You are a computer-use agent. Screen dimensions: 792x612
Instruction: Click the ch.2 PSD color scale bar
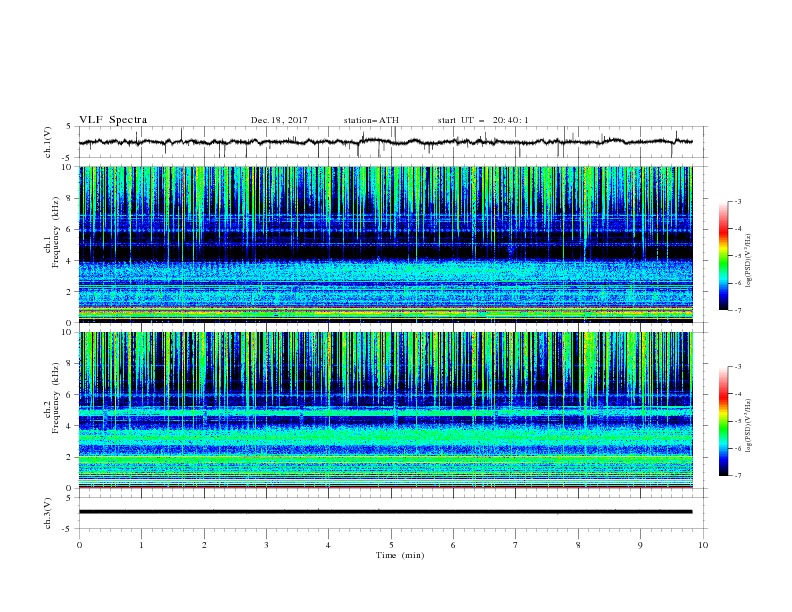click(723, 421)
